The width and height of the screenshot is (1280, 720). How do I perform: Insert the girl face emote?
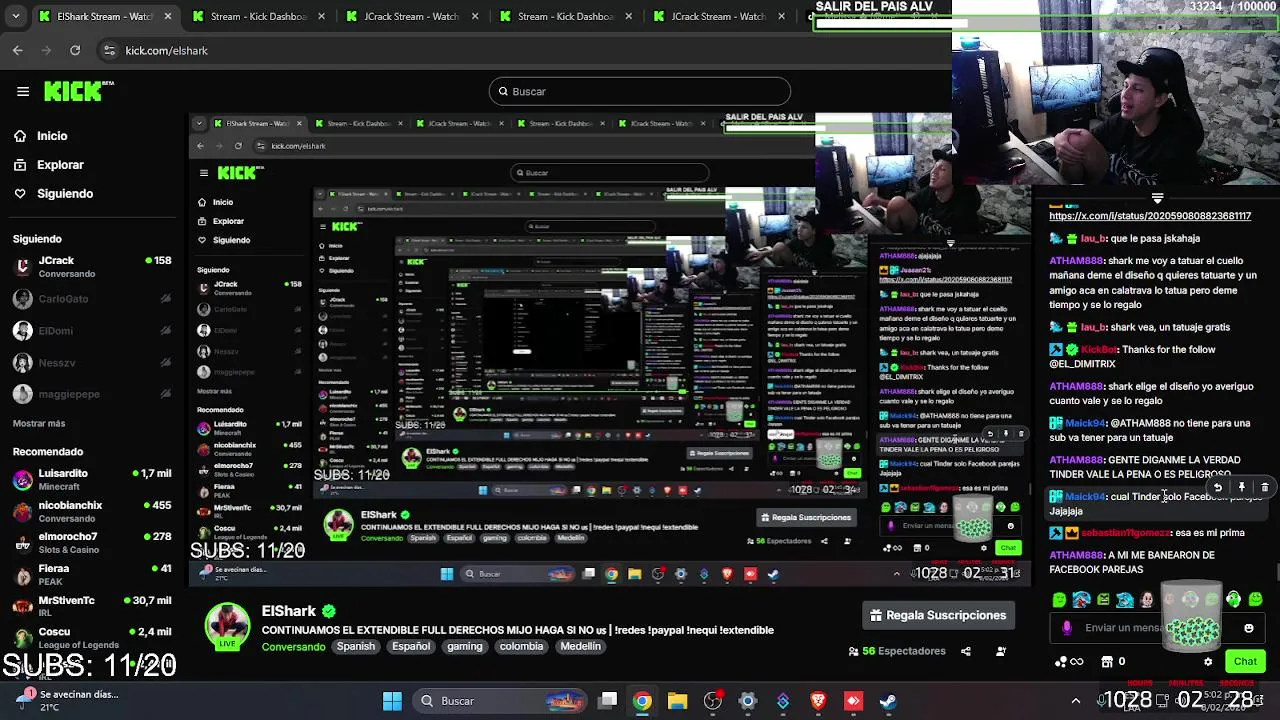(x=1147, y=600)
